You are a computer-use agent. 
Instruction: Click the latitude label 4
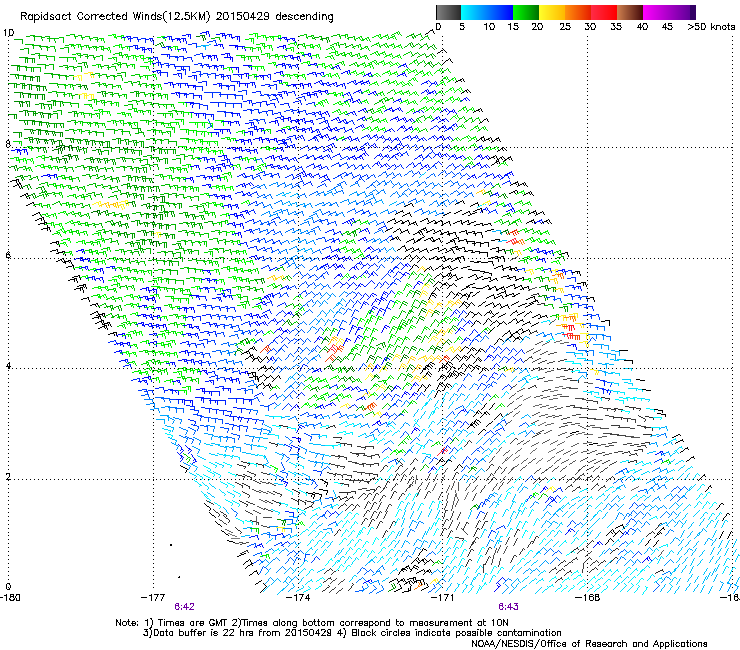coord(8,366)
